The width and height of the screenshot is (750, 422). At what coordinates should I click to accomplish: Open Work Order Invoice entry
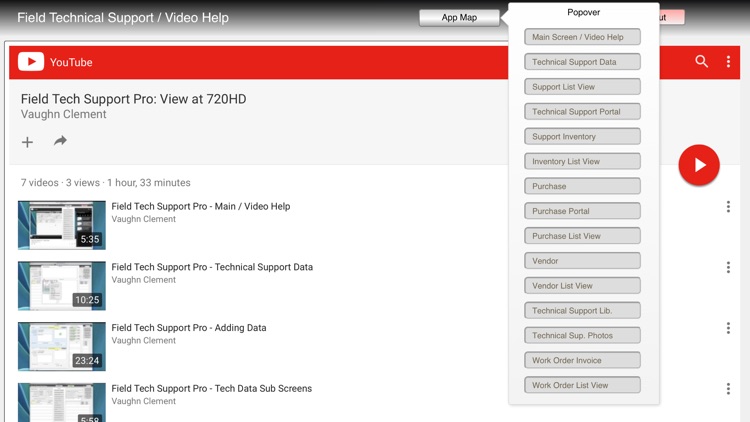click(x=582, y=360)
